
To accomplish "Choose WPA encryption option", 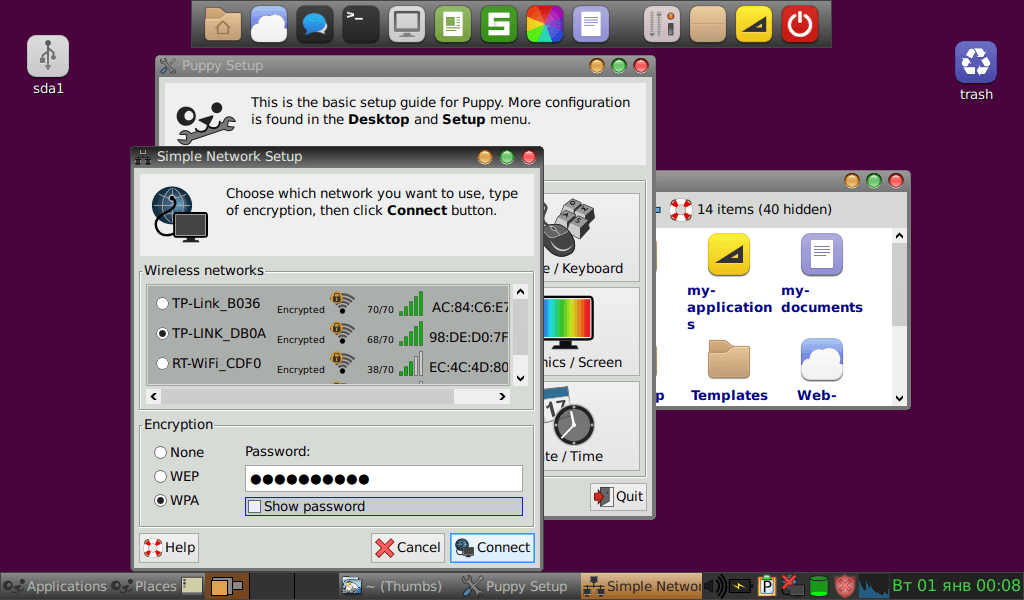I will tap(160, 501).
